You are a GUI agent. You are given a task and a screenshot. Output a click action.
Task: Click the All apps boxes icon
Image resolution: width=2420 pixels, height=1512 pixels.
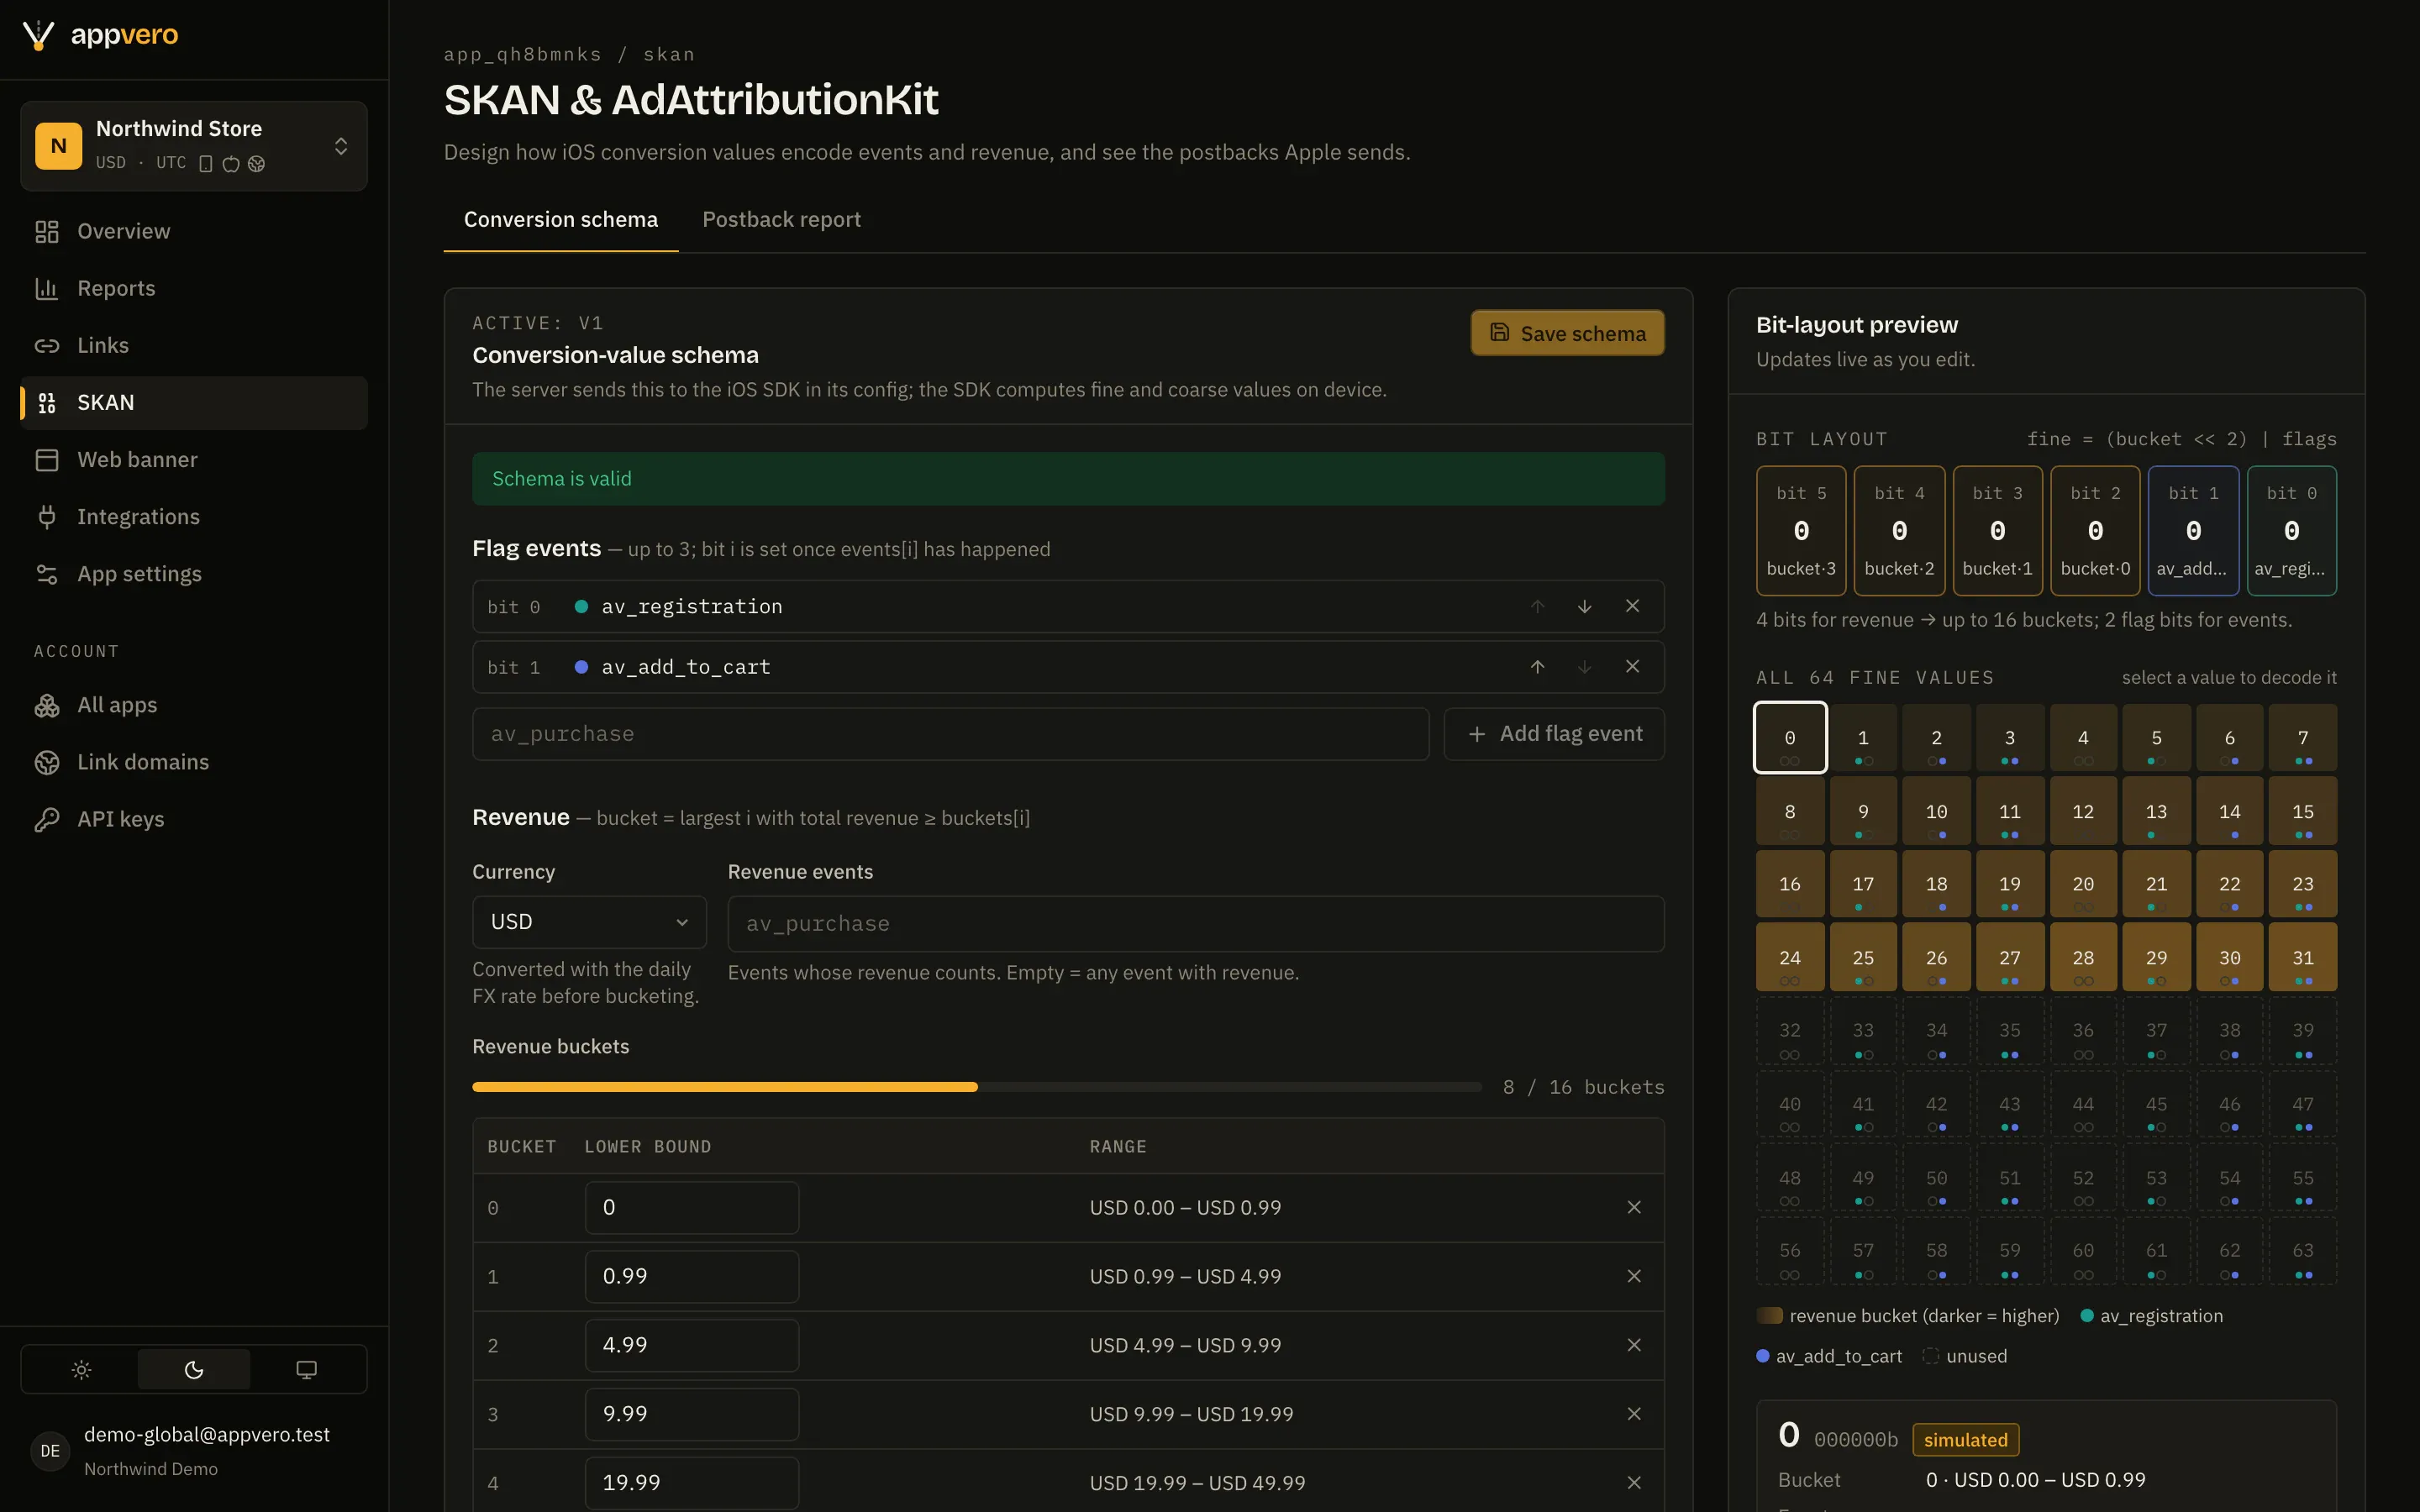coord(47,705)
